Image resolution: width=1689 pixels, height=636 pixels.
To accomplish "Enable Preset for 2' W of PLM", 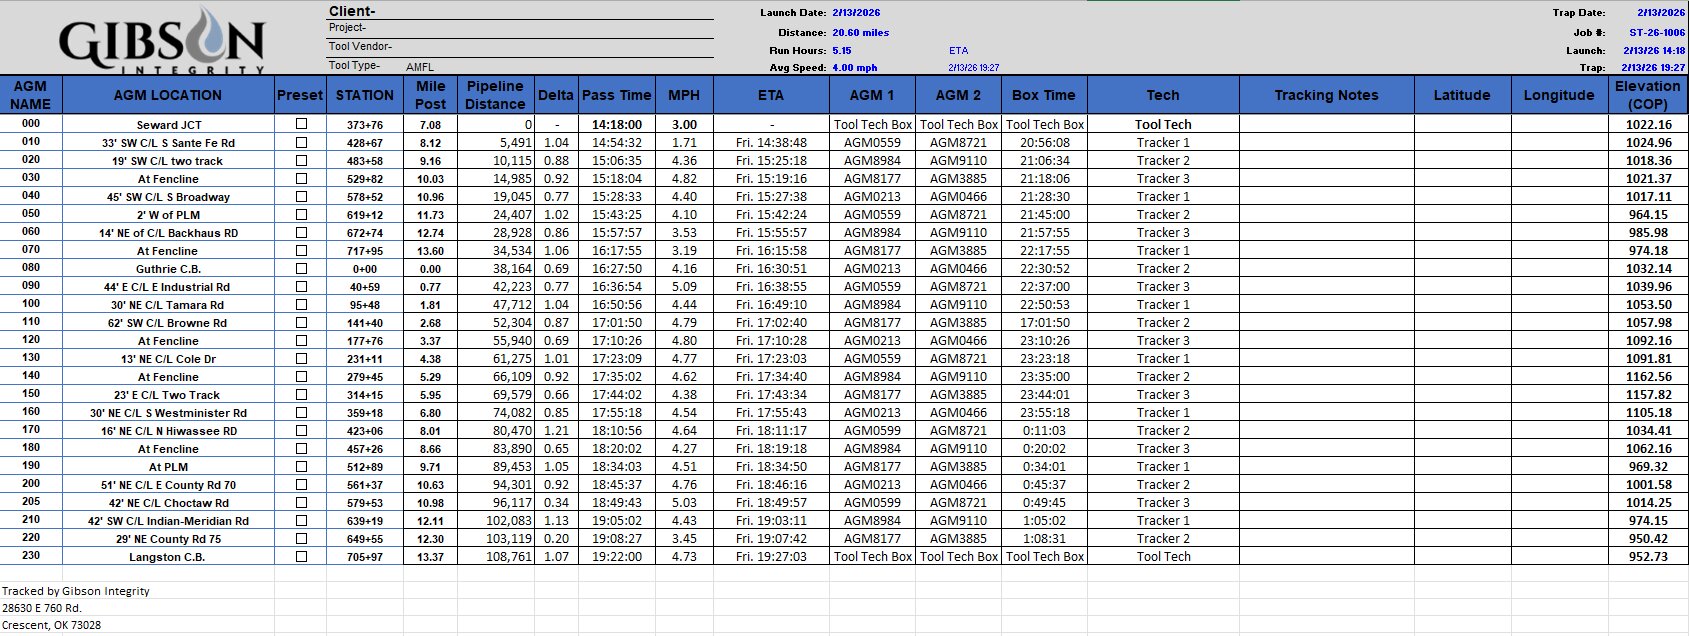I will click(x=301, y=215).
